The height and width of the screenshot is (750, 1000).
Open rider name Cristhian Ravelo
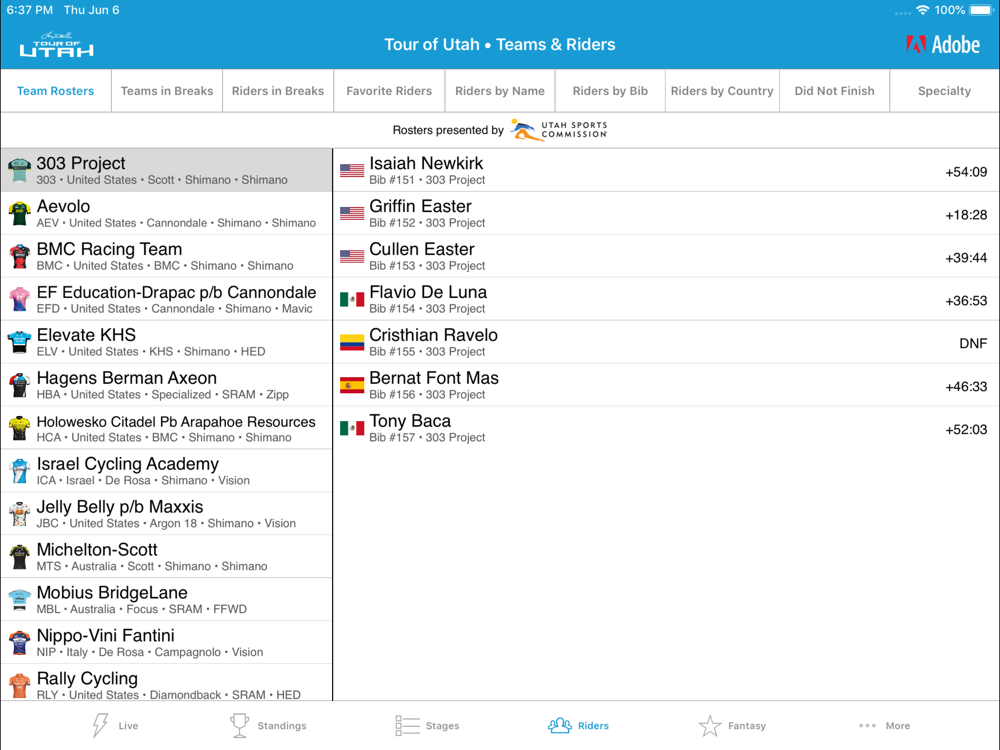[x=434, y=335]
